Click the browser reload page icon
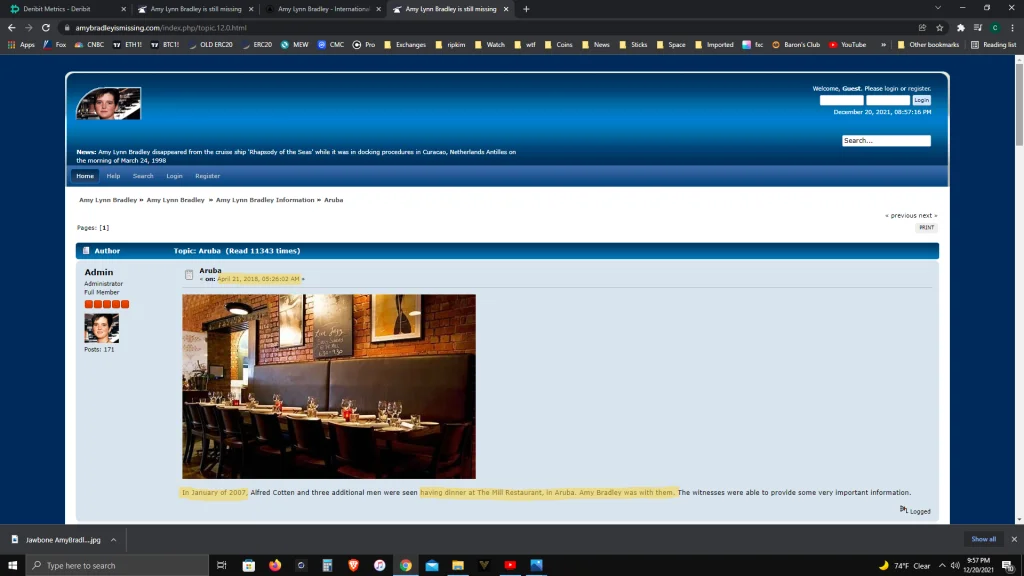The height and width of the screenshot is (576, 1024). (x=46, y=28)
